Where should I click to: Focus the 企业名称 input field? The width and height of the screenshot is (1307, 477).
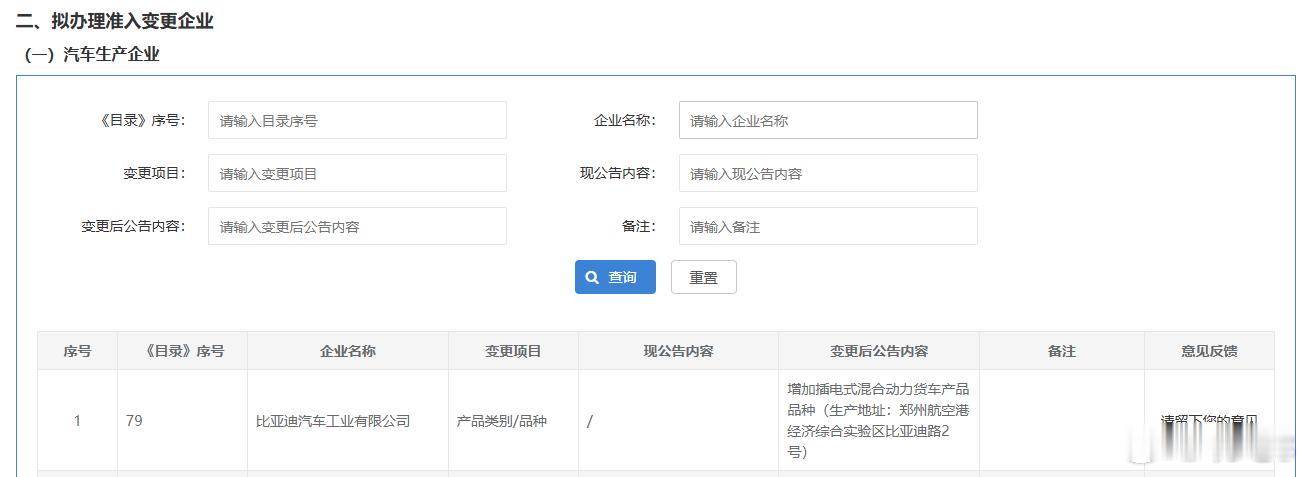point(828,120)
